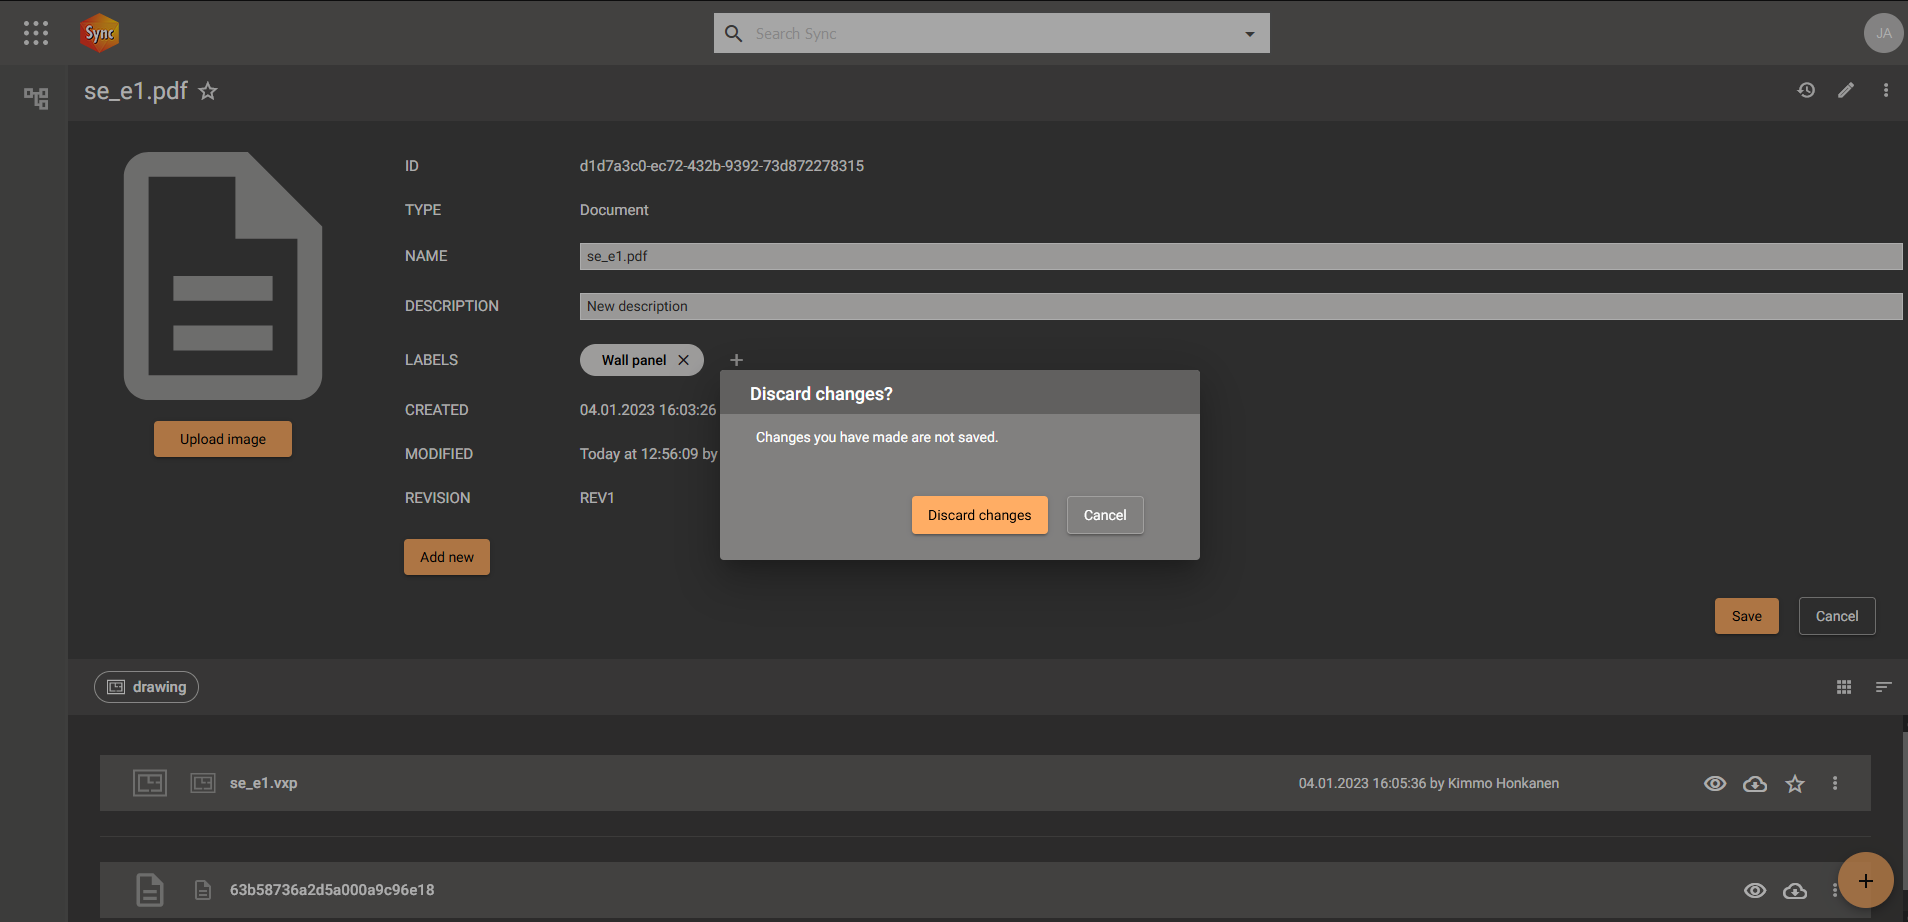Toggle preview eye for se_e1.vxp
Screen dimensions: 1908x922
(x=1714, y=784)
